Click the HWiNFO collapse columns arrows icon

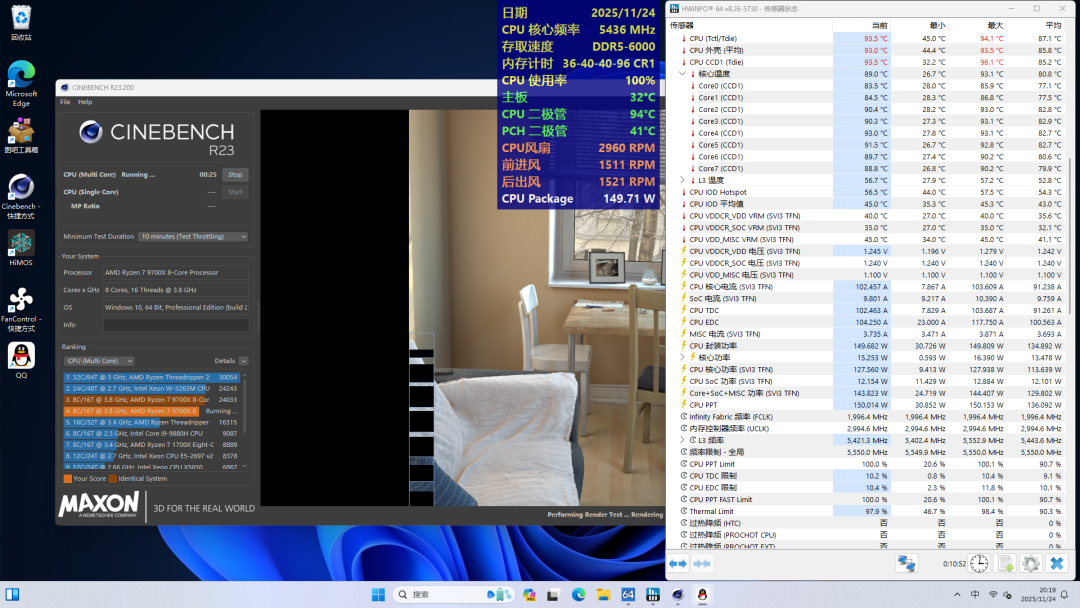702,564
